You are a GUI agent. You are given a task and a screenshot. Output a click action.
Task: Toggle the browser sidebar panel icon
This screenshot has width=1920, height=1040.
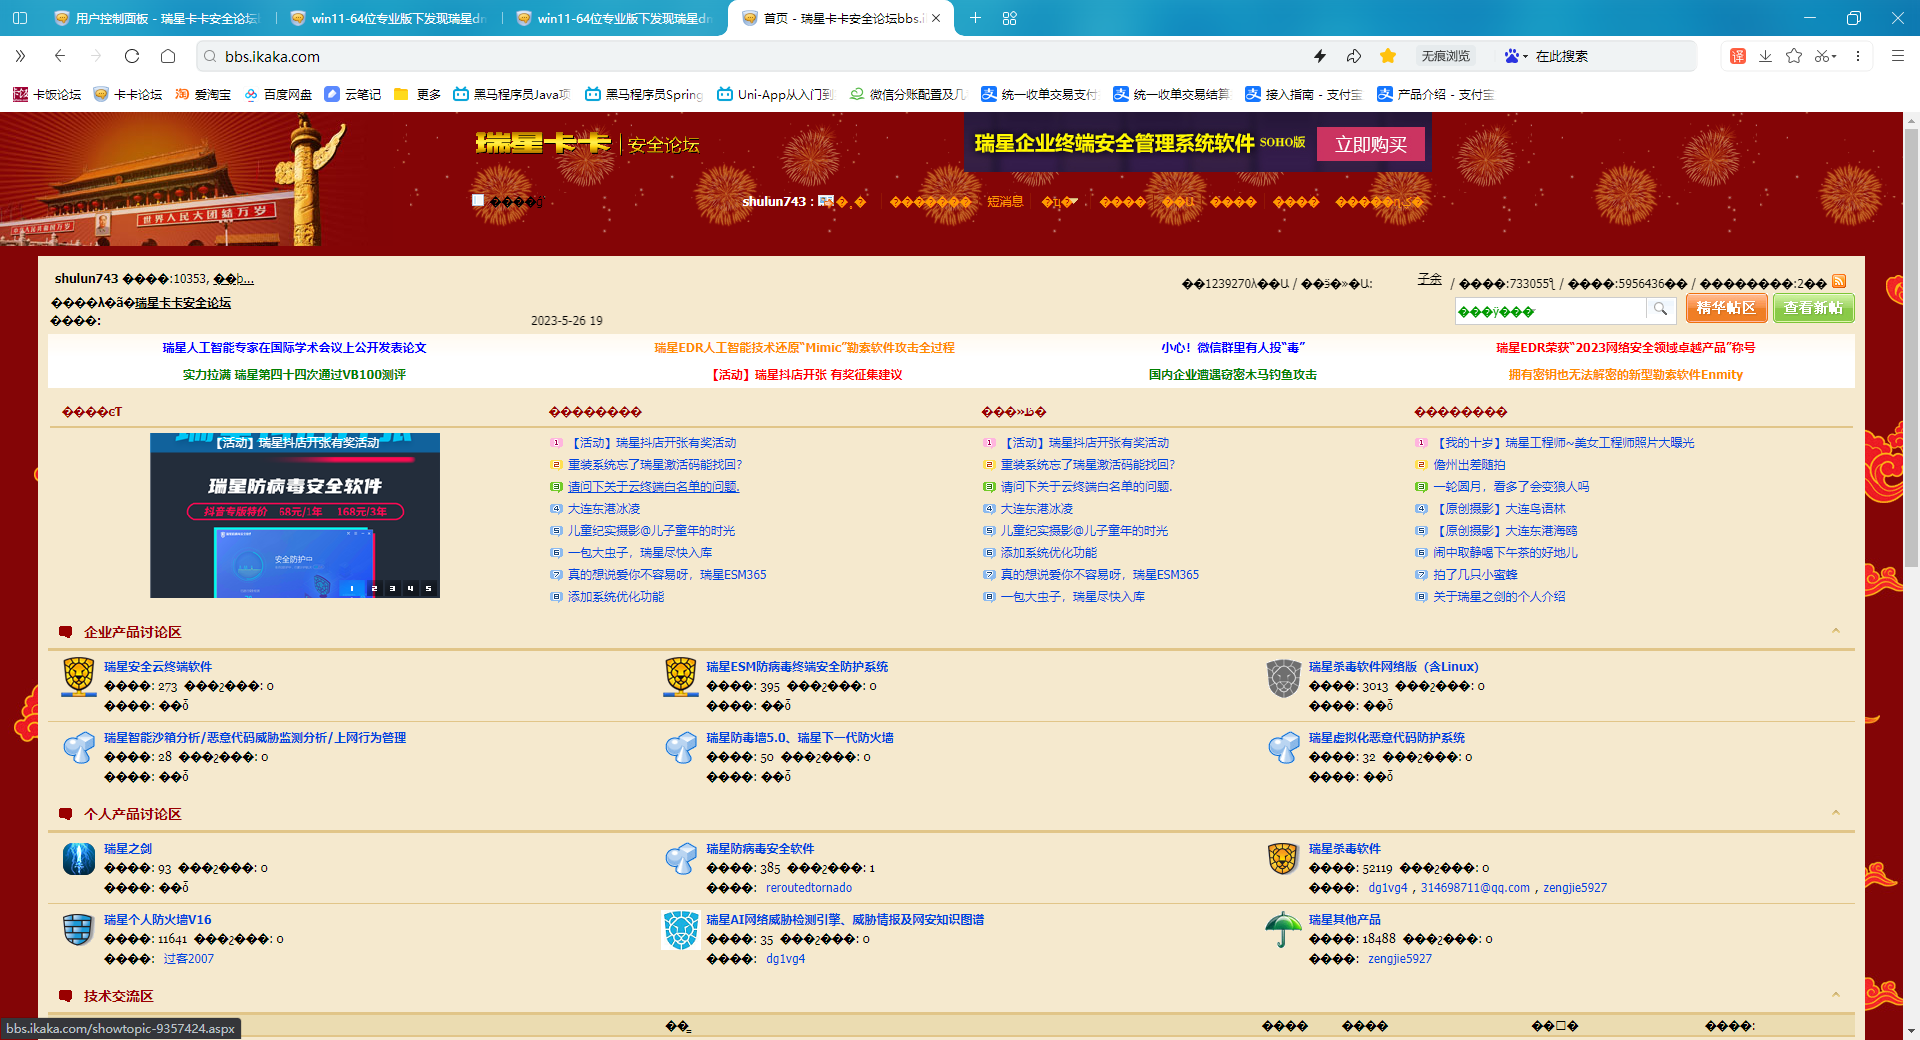pos(20,18)
